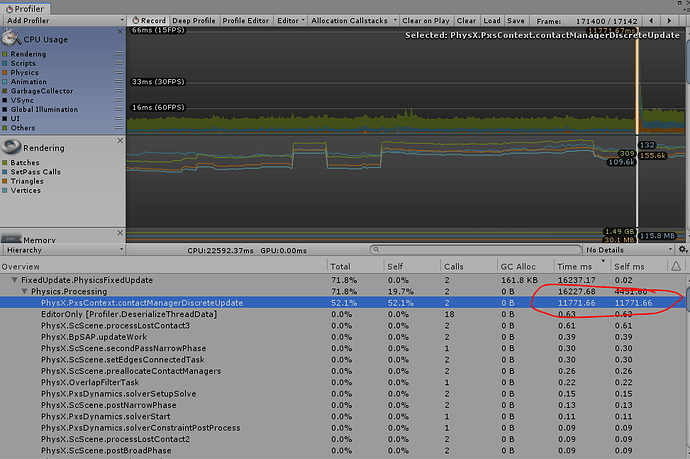The width and height of the screenshot is (690, 459).
Task: Click reorder handle next to Global Illumination
Action: [119, 109]
